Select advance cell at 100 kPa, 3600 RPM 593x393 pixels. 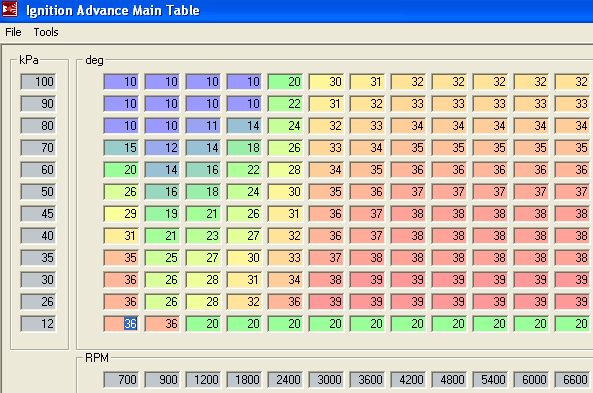367,82
